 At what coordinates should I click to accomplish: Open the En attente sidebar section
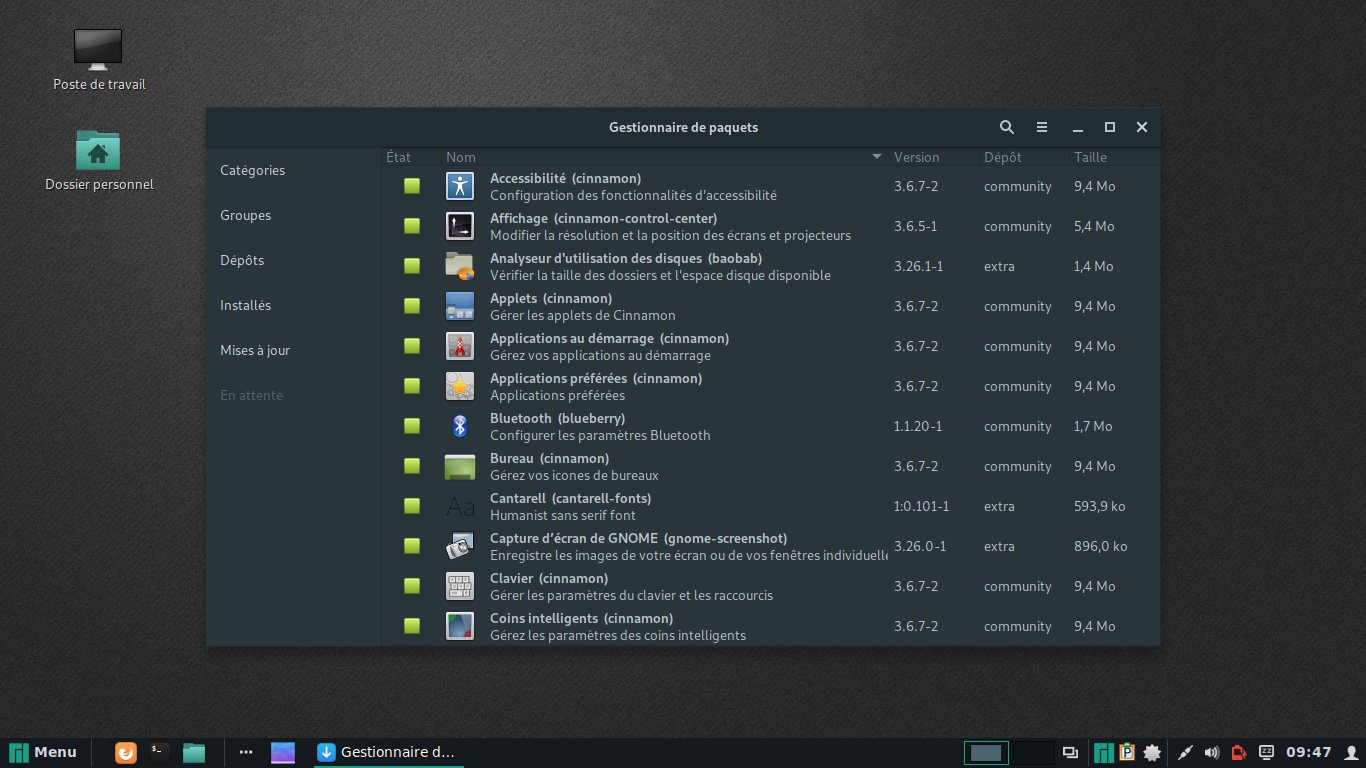coord(251,395)
